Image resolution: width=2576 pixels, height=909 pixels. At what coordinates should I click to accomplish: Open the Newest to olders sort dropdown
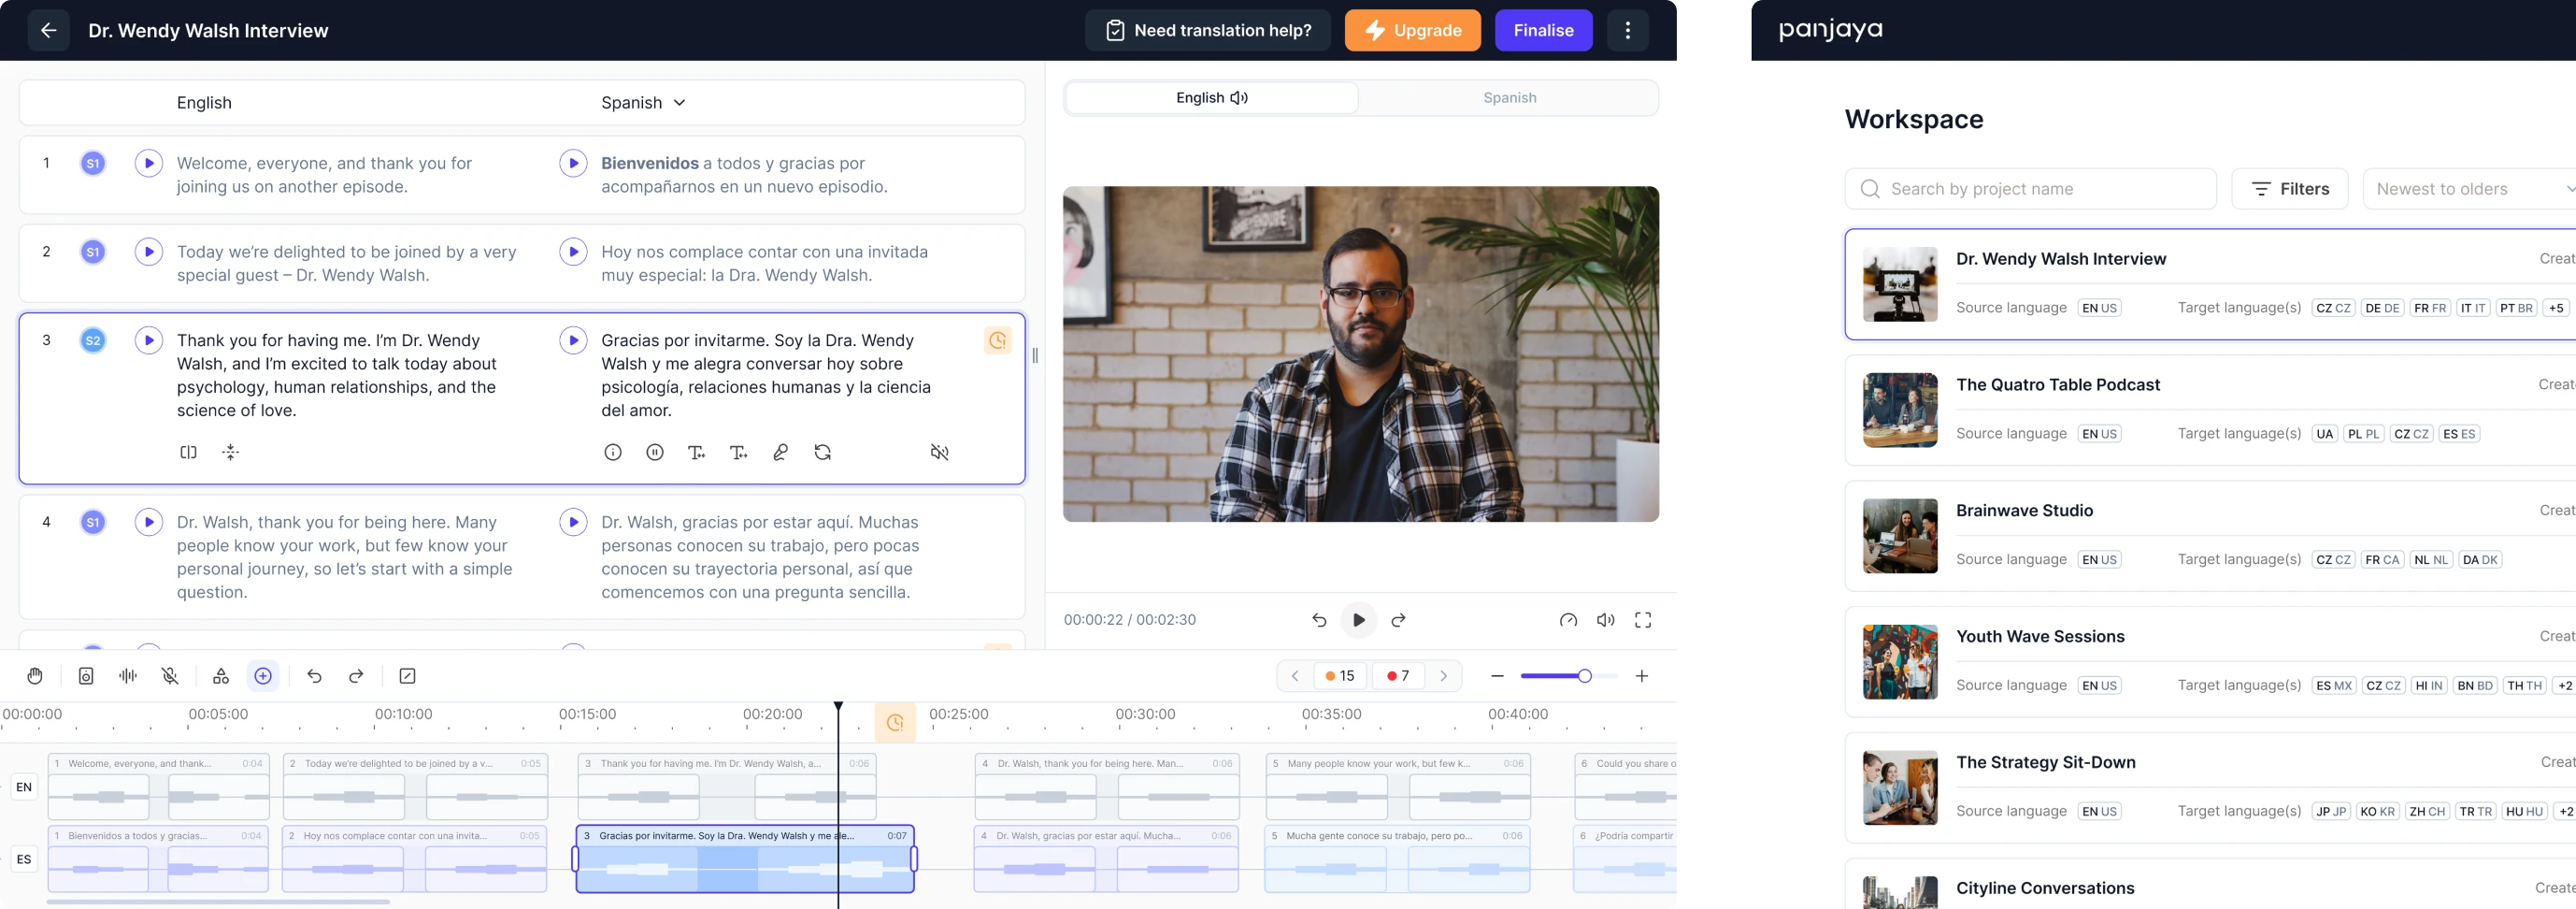2470,189
